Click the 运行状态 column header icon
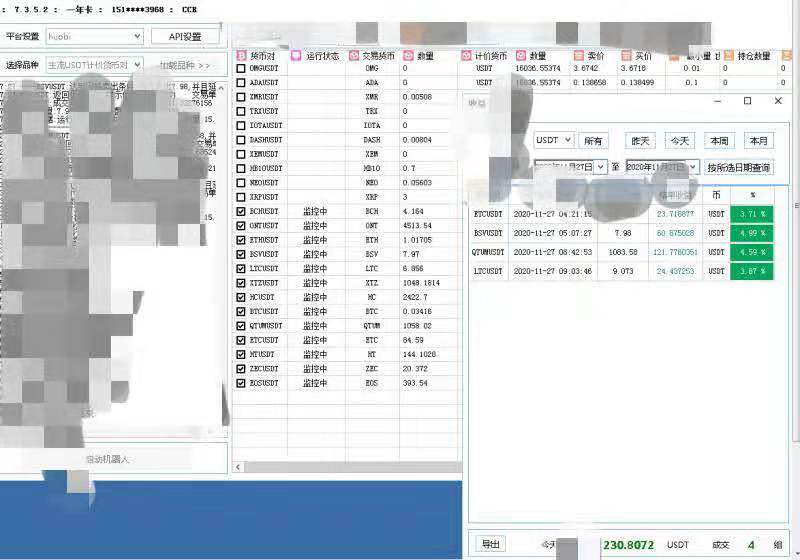The image size is (800, 560). pyautogui.click(x=296, y=56)
